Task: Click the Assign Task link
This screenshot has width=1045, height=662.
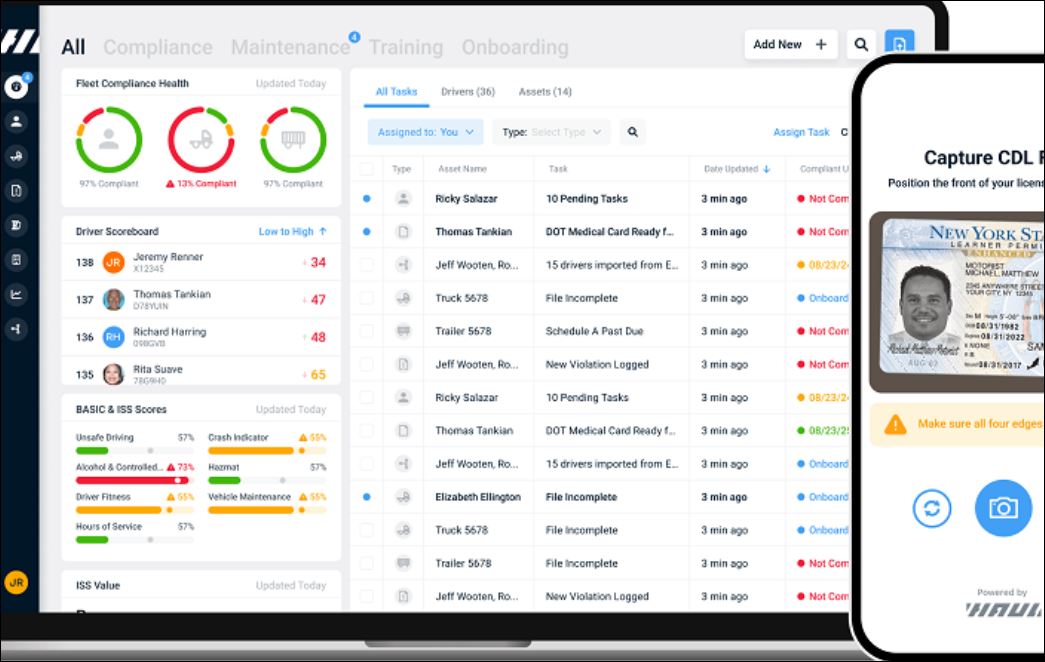Action: point(801,132)
